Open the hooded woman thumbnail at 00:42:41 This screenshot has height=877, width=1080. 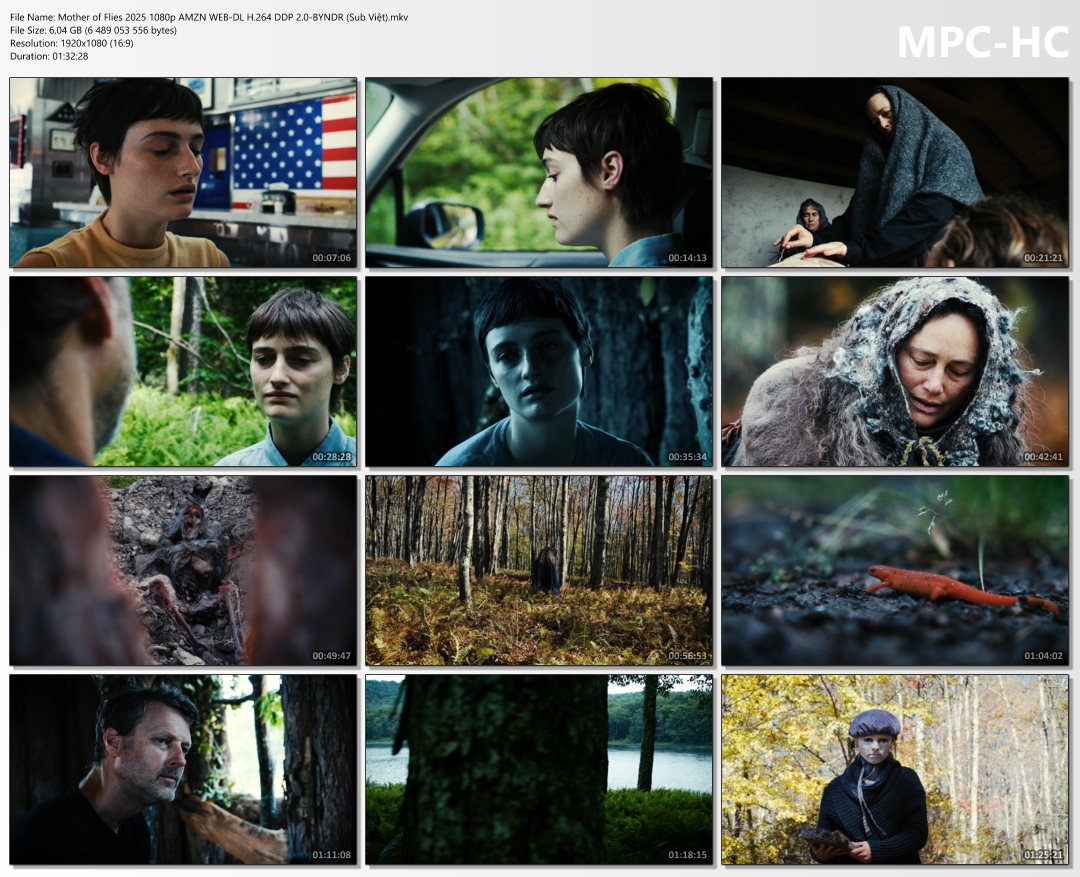click(x=895, y=371)
